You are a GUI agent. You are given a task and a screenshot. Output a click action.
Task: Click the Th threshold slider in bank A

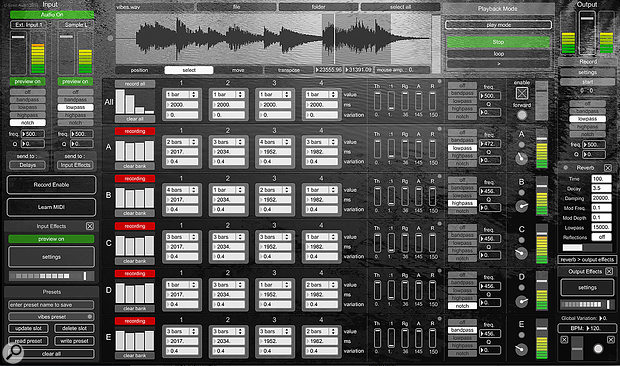377,149
